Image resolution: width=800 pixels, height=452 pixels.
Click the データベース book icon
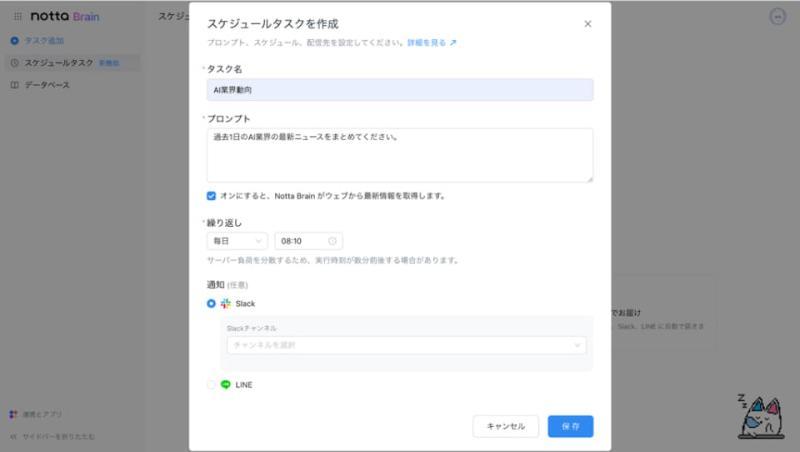coord(15,85)
